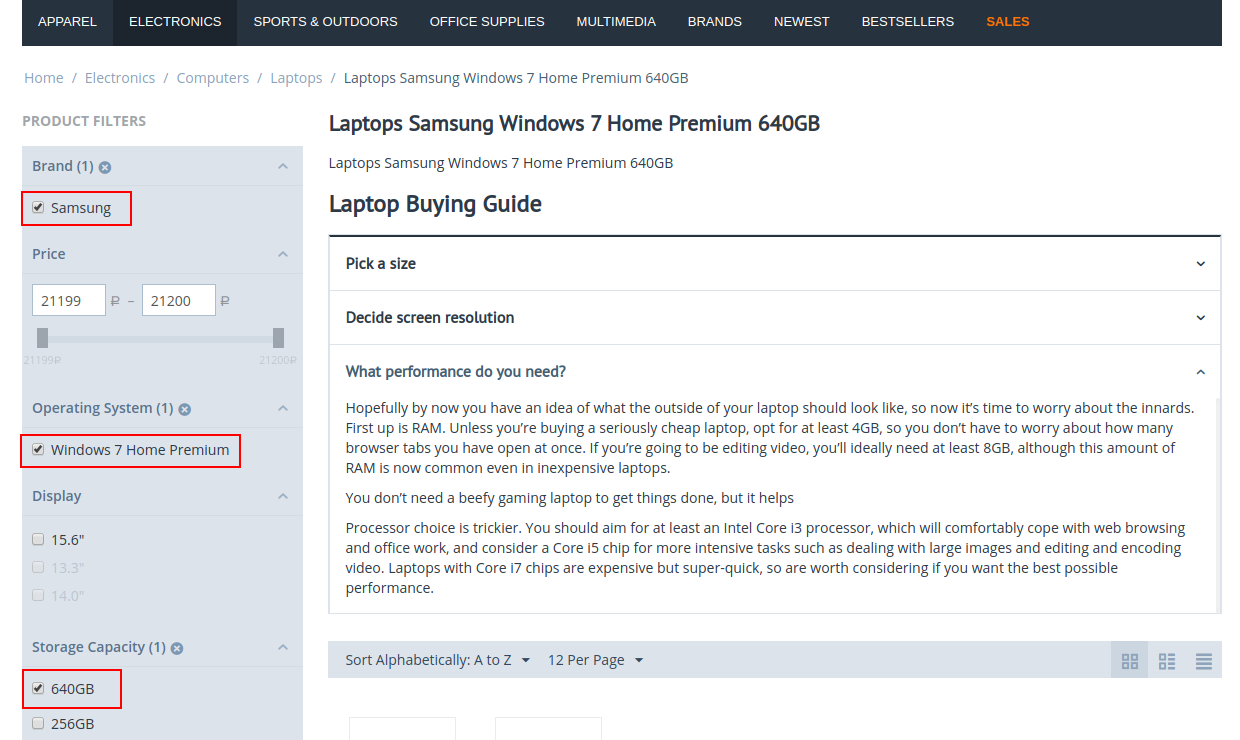Expand the Pick a size section
Screen dimensions: 1240x740
[x=774, y=264]
